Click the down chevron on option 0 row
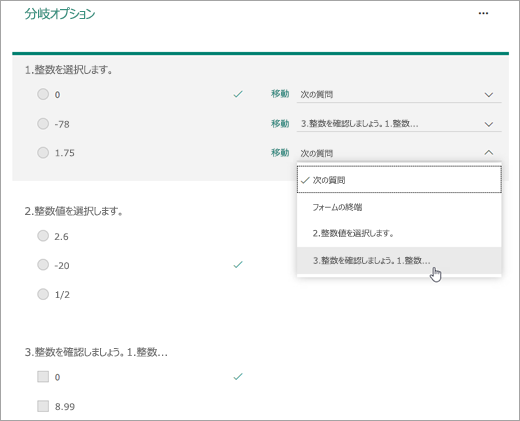 (x=489, y=95)
